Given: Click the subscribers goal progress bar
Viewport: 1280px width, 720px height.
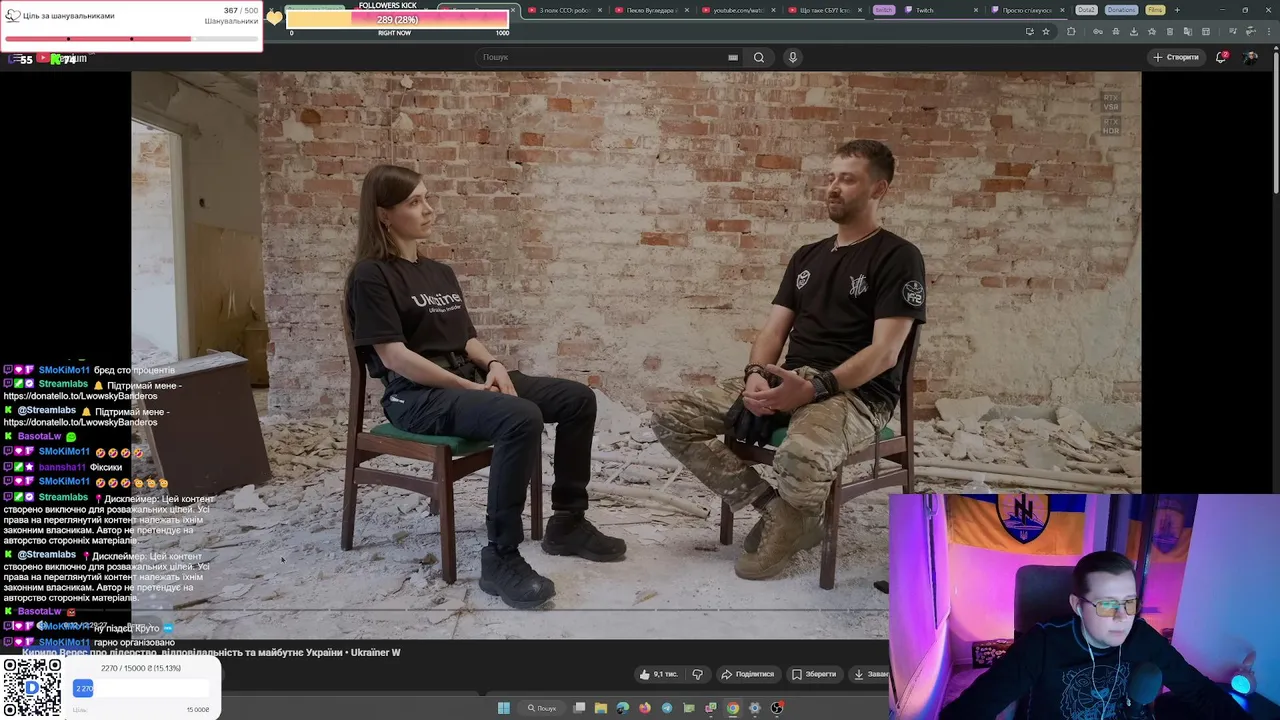Looking at the screenshot, I should coord(131,39).
